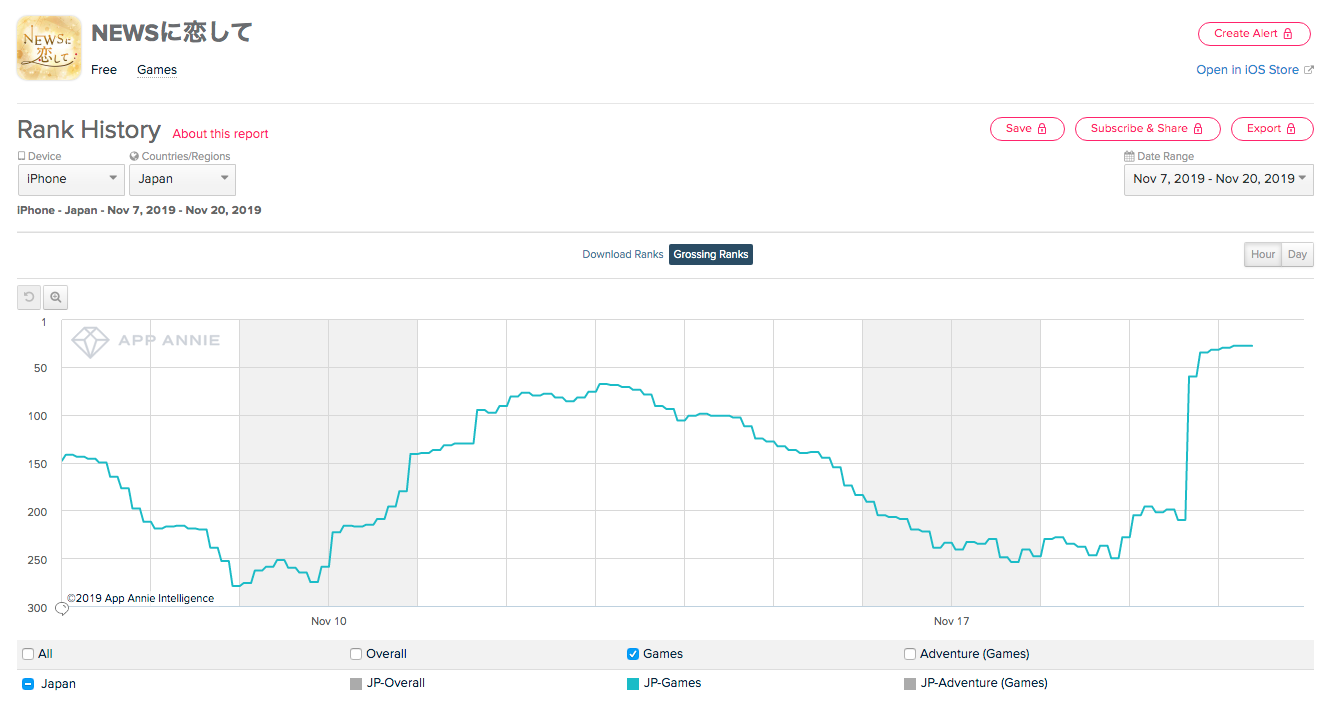
Task: Open the About this report link
Action: [x=221, y=134]
